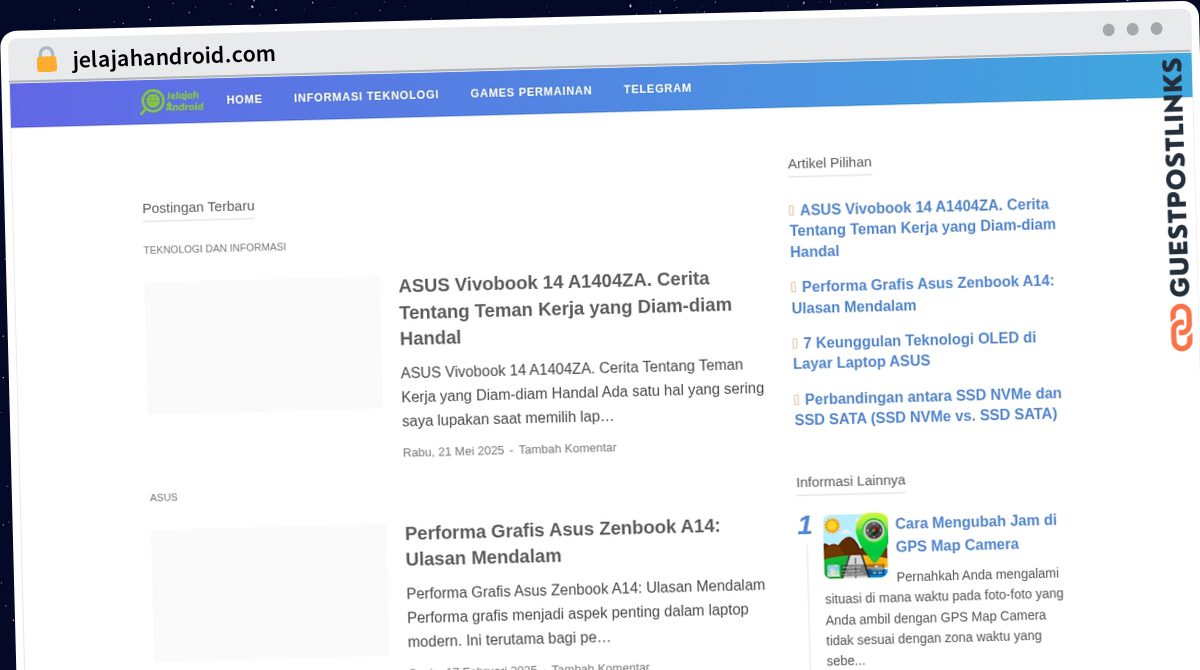1200x670 pixels.
Task: Open sidebar link Perbandingan SSD NVMe dan SATA
Action: coord(928,405)
